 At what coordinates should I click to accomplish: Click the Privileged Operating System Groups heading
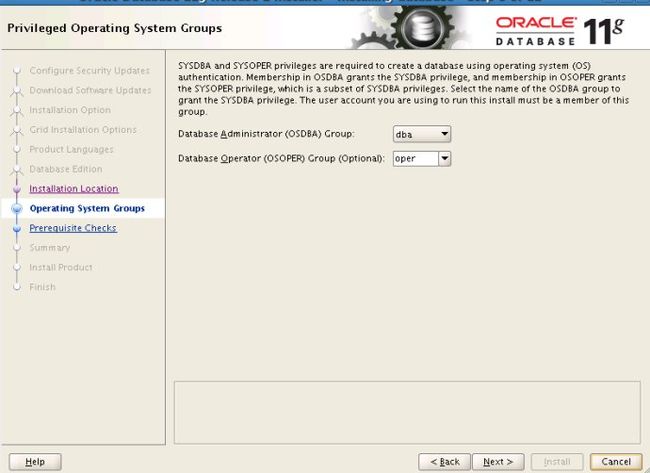coord(114,28)
